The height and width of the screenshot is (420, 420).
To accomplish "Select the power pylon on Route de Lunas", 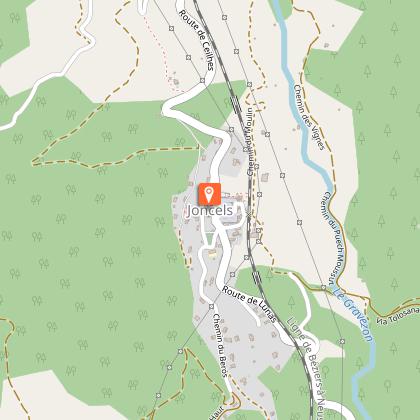I will coord(232,275).
